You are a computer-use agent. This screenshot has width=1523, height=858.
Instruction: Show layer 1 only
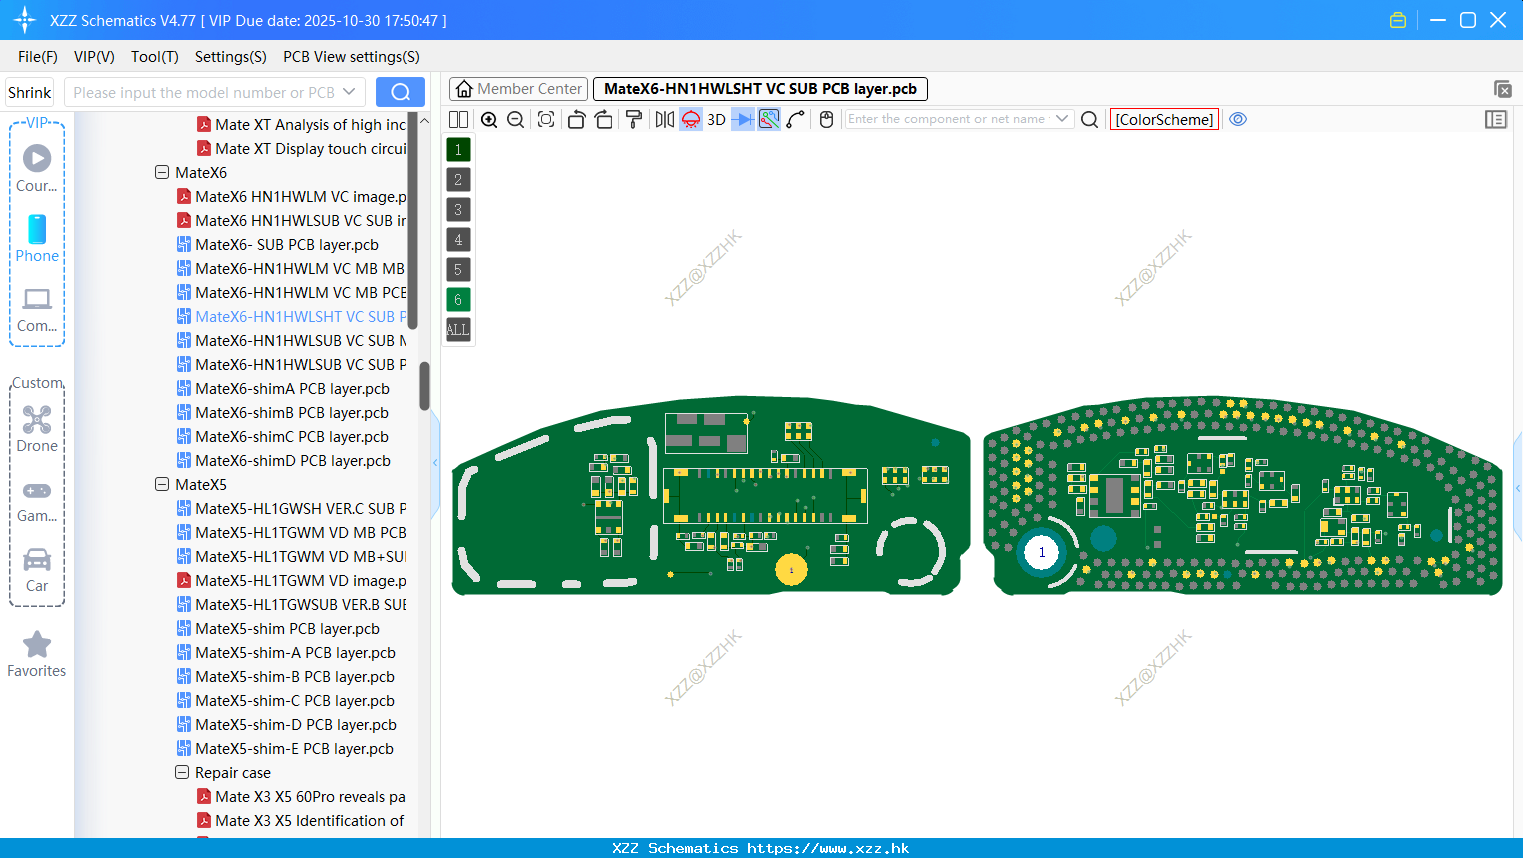(458, 149)
